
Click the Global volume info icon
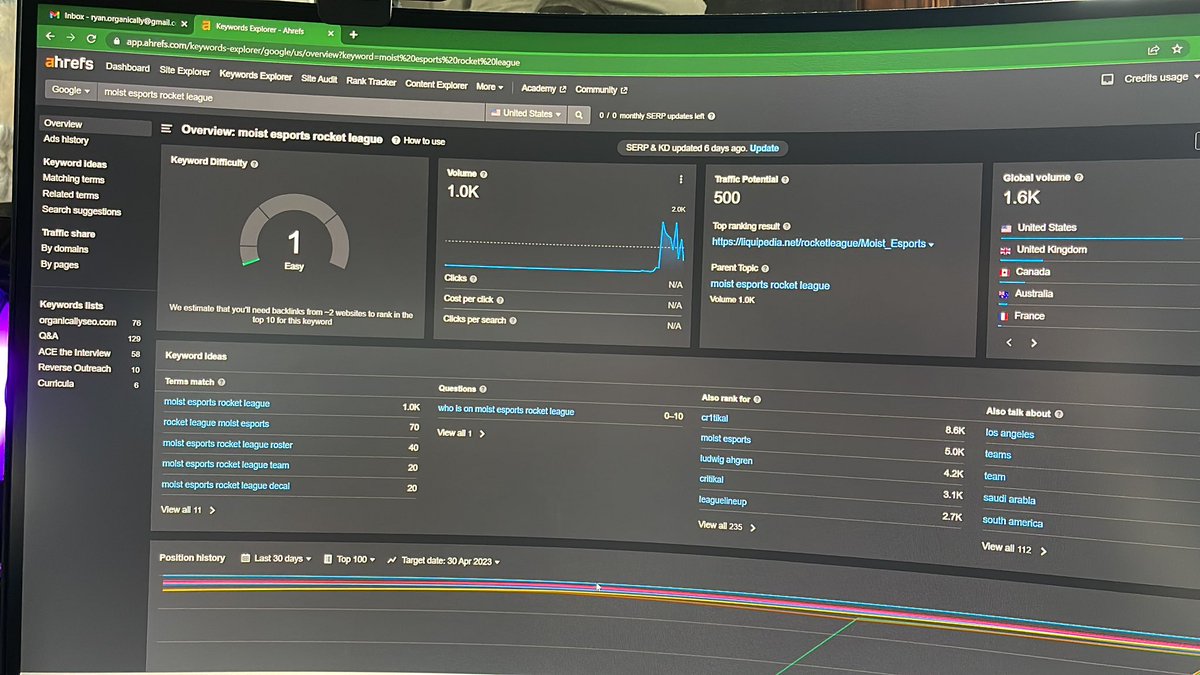(1079, 178)
